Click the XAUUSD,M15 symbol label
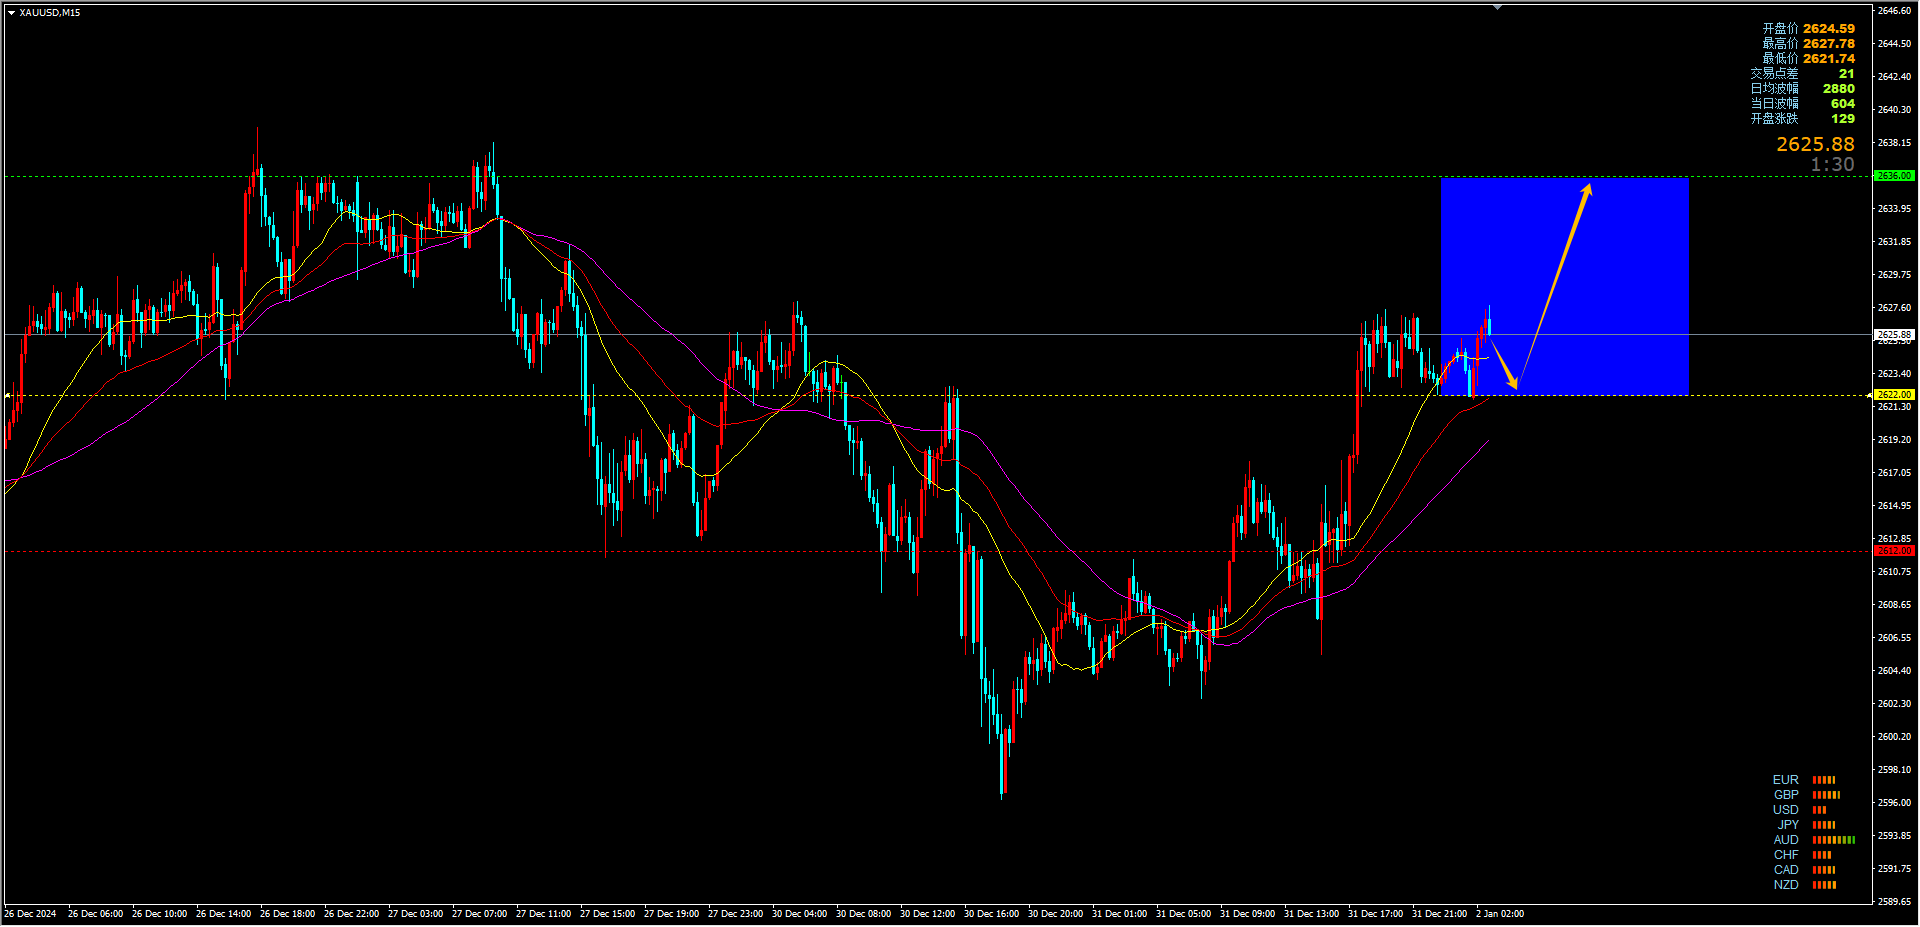 coord(50,13)
